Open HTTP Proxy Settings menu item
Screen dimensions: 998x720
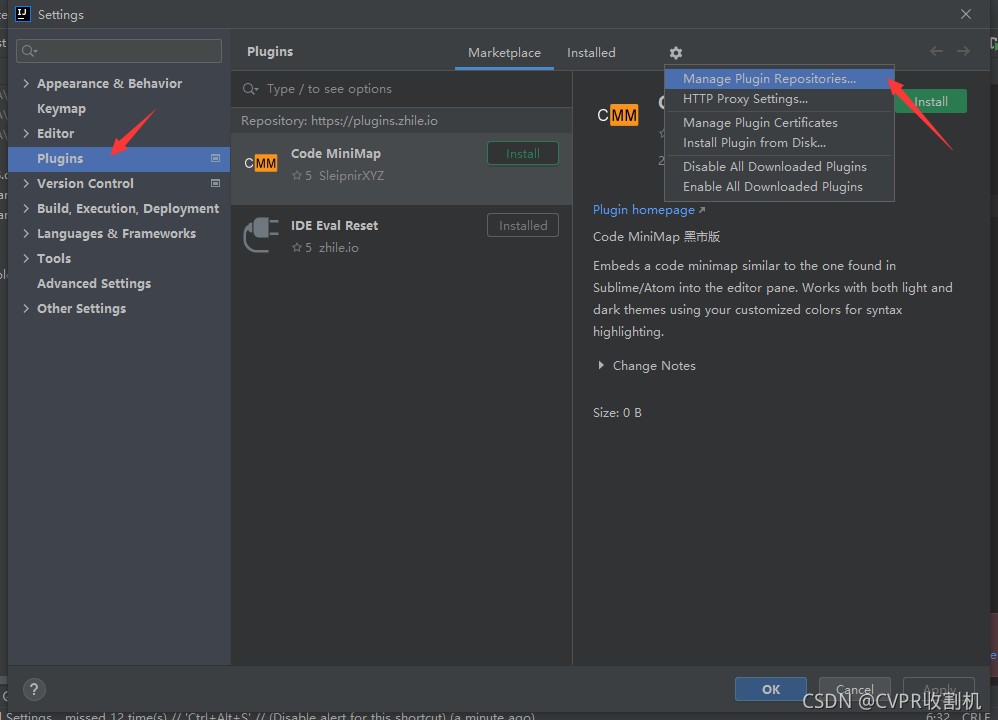779,99
